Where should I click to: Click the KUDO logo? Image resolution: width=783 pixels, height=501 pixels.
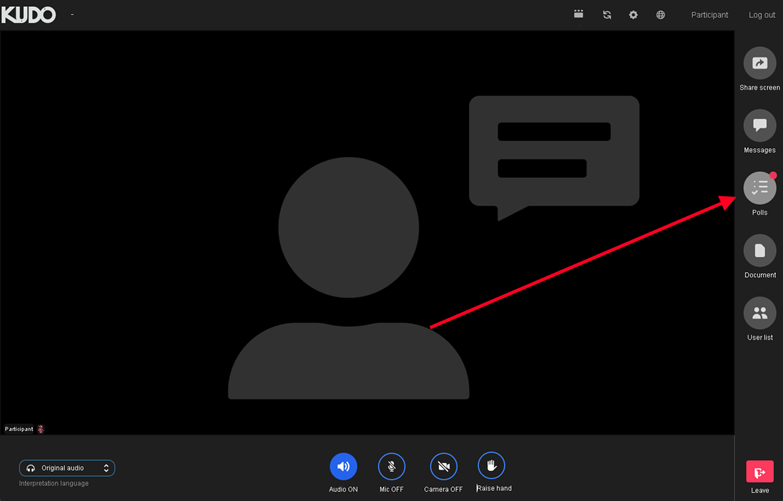pyautogui.click(x=29, y=15)
